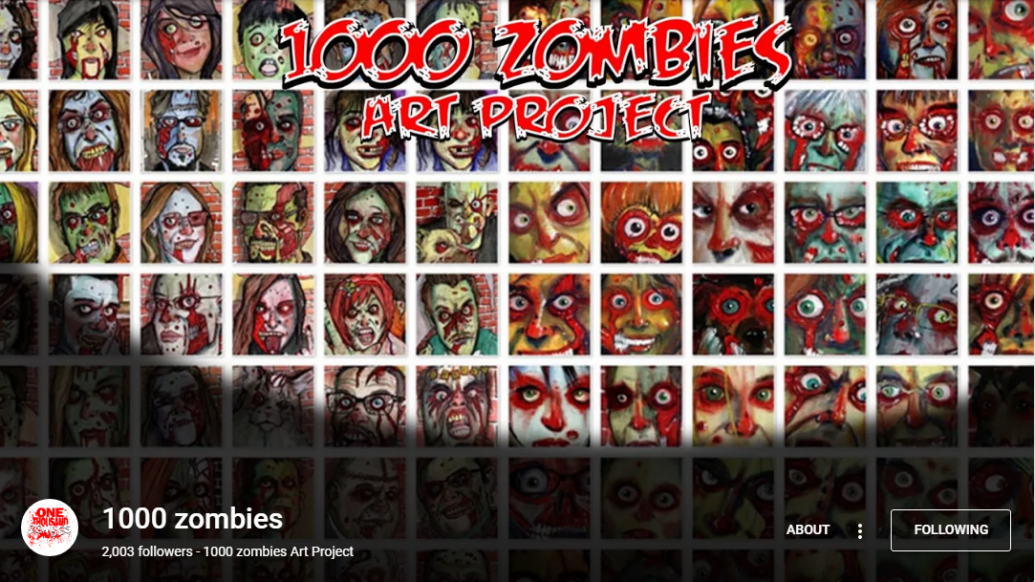Select the pale white-faced zombie with black eyes
The width and height of the screenshot is (1035, 582).
[x=733, y=222]
